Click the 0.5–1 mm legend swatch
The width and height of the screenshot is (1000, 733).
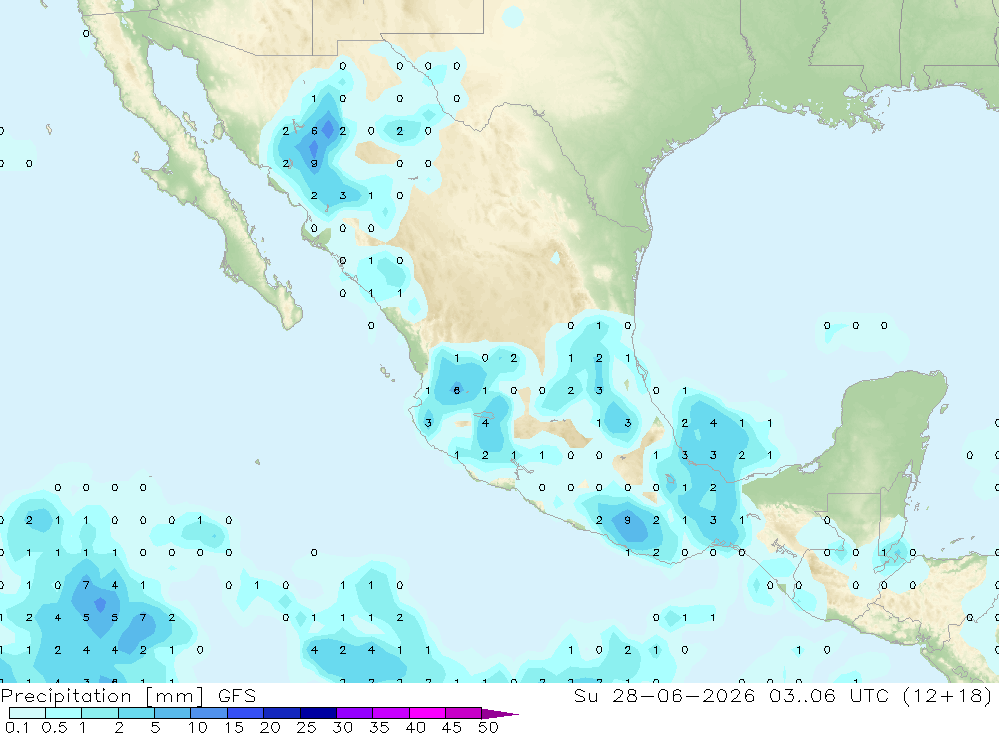pos(64,713)
